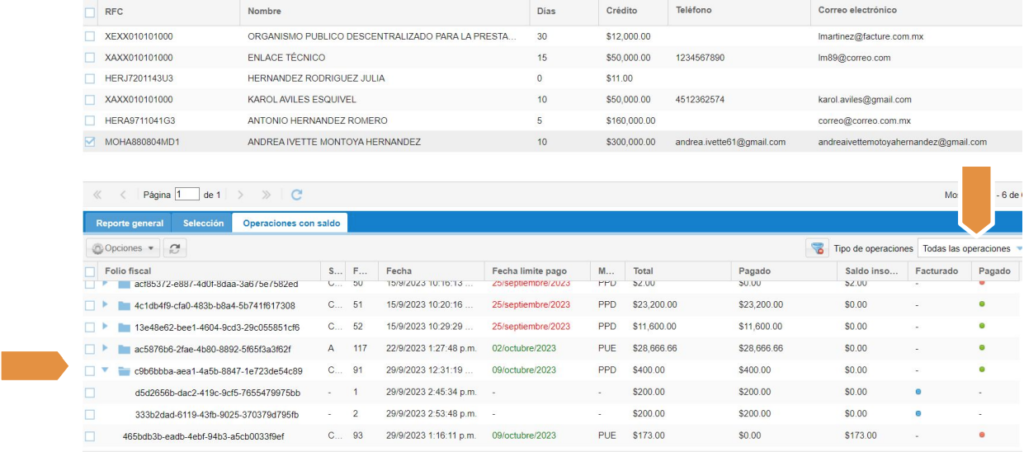Switch to the Selección tab
The height and width of the screenshot is (452, 1024).
click(x=202, y=223)
